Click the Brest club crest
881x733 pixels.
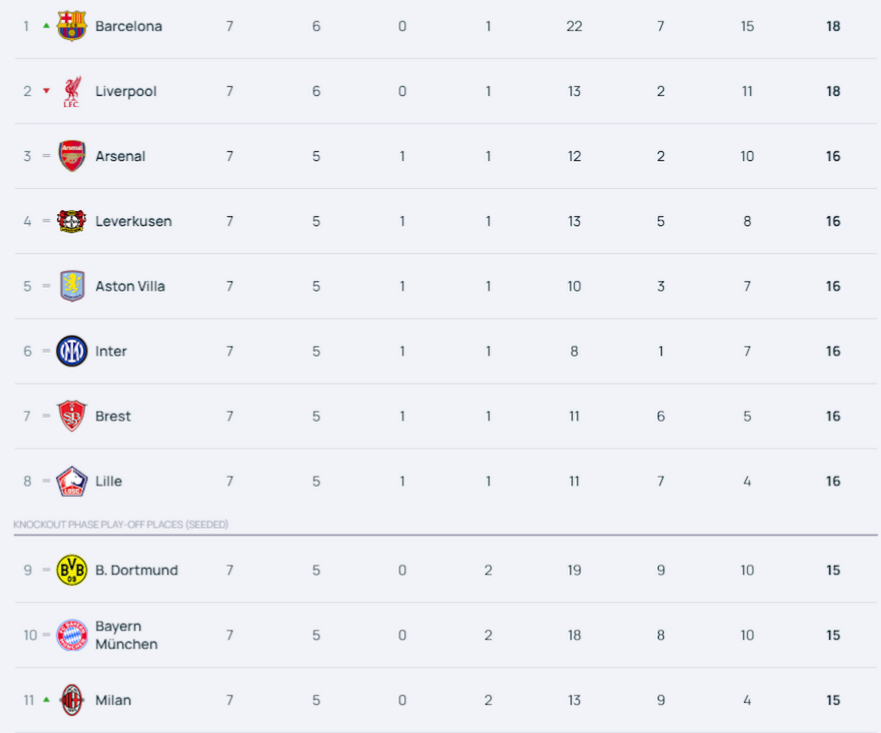pos(72,416)
